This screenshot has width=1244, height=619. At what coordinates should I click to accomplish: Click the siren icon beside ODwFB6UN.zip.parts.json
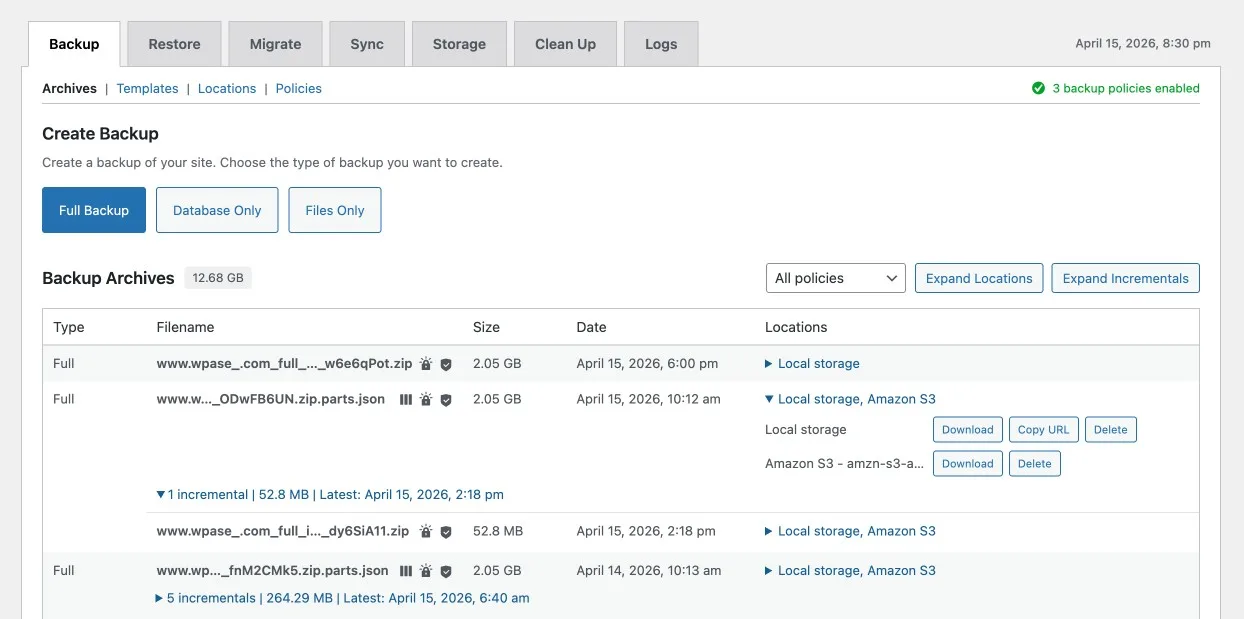pyautogui.click(x=426, y=400)
